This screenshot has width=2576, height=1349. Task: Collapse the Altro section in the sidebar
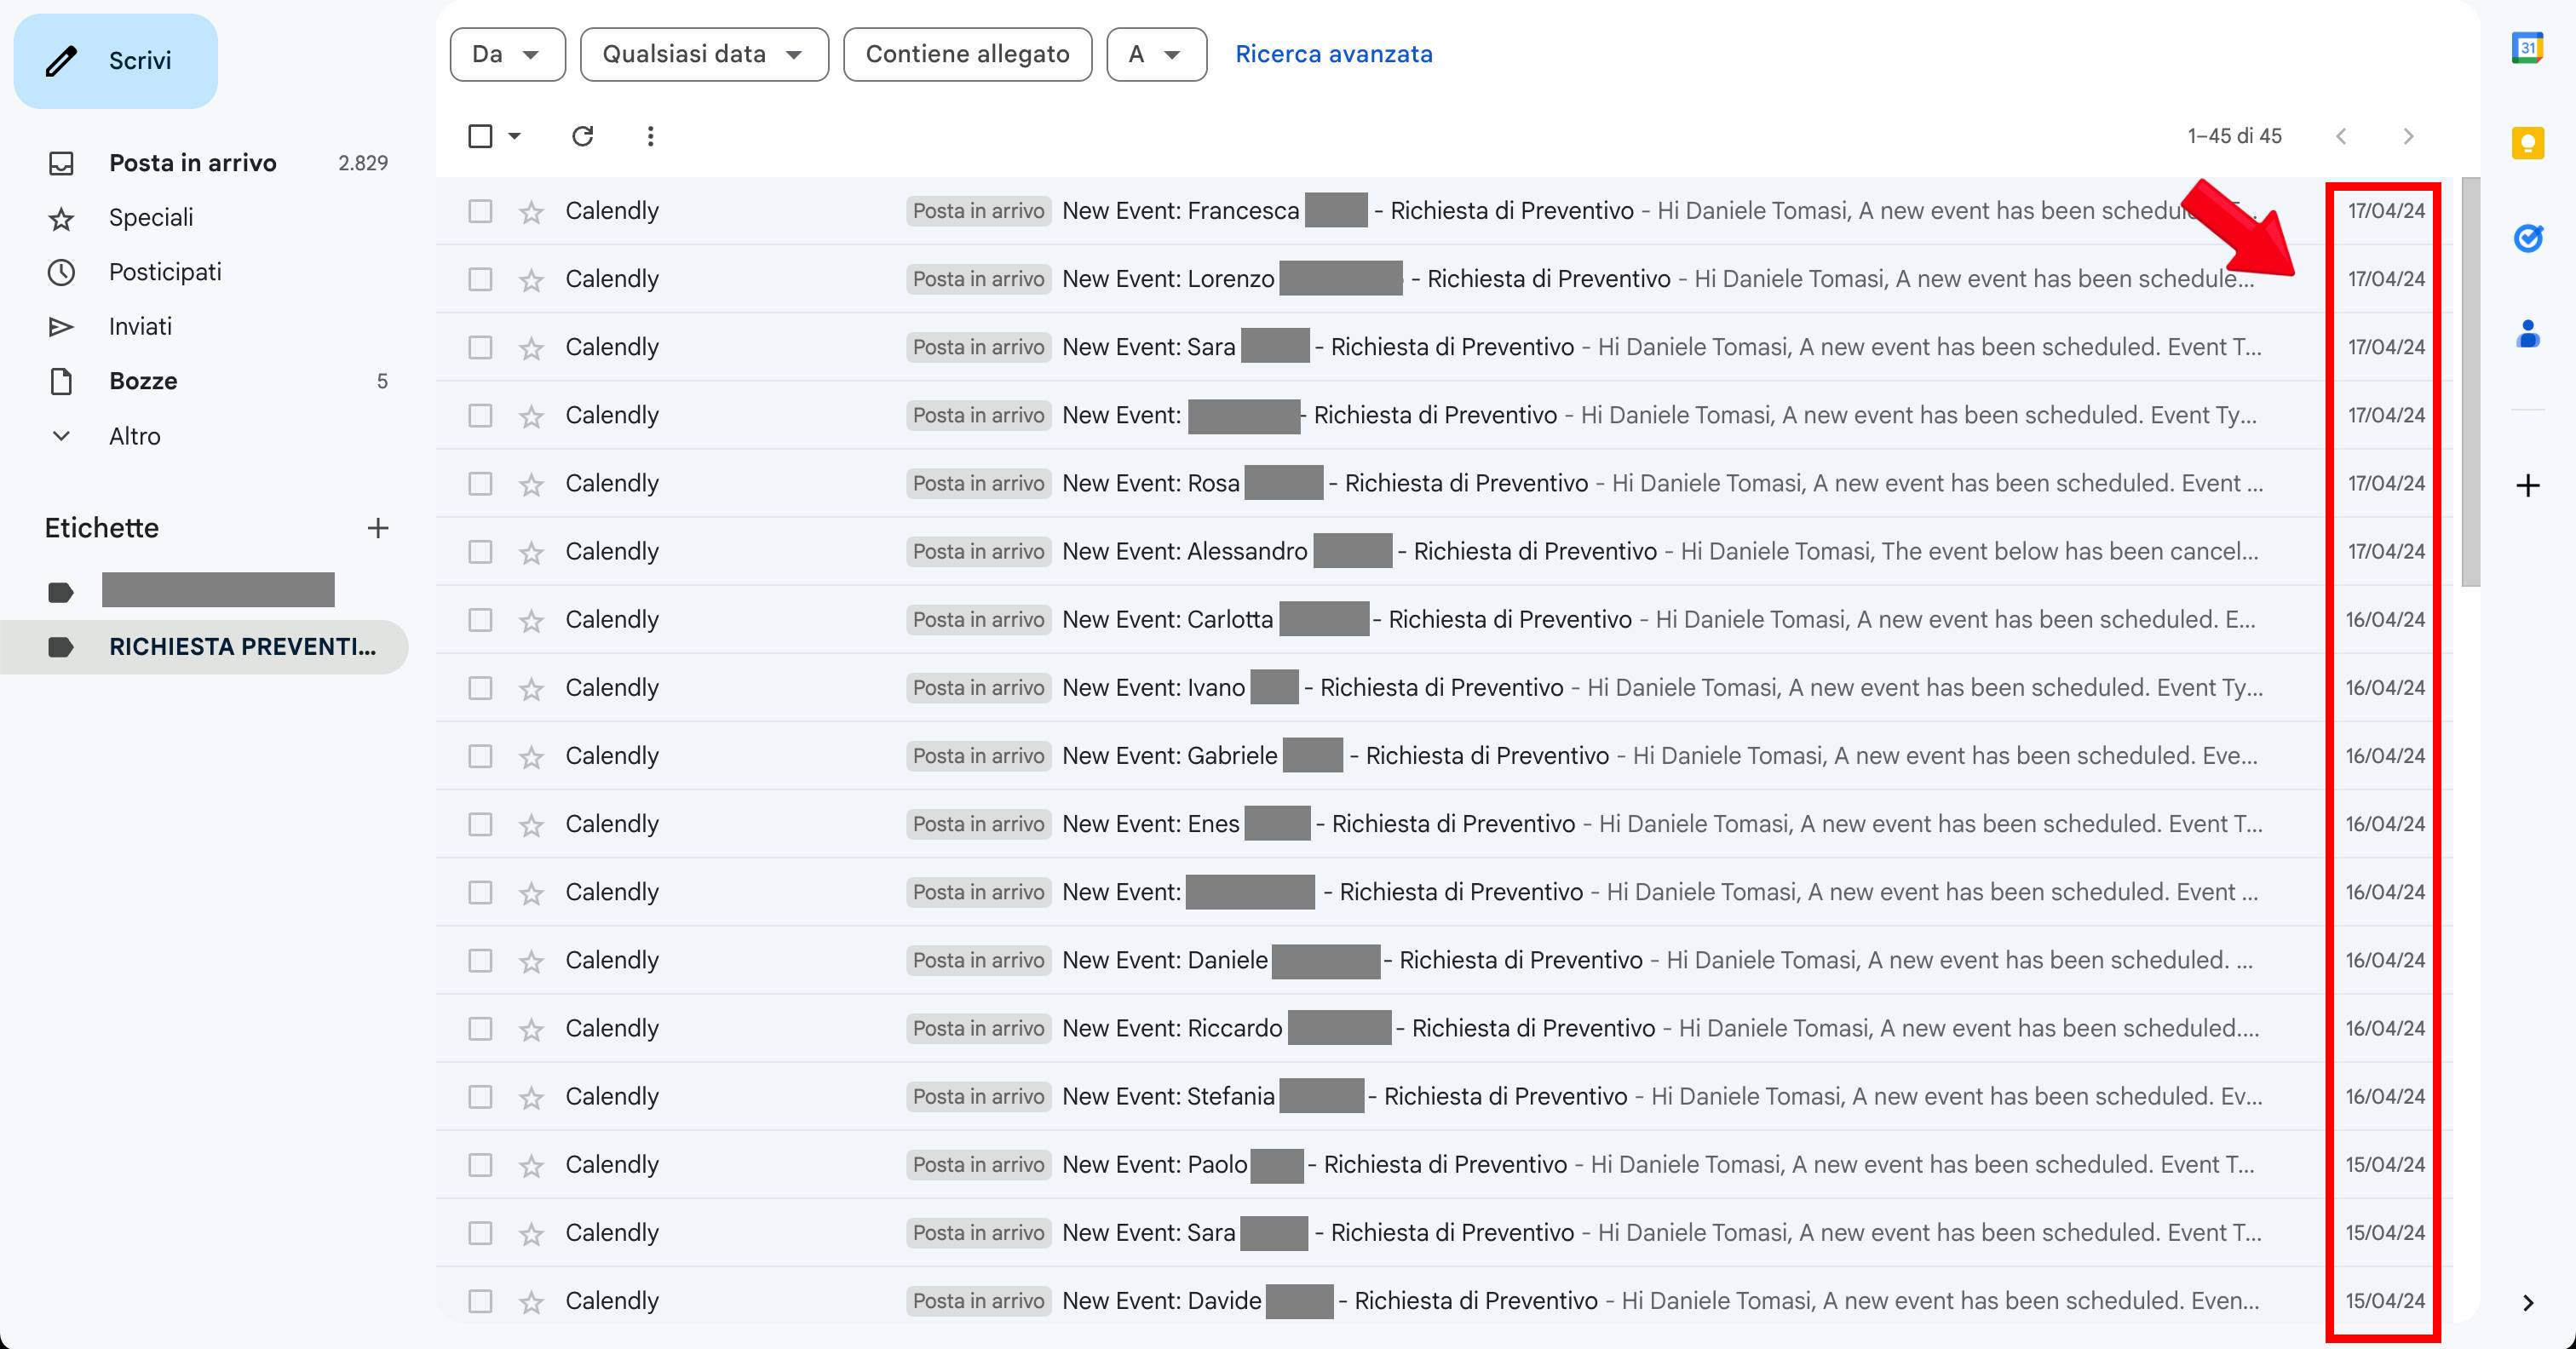click(x=62, y=436)
